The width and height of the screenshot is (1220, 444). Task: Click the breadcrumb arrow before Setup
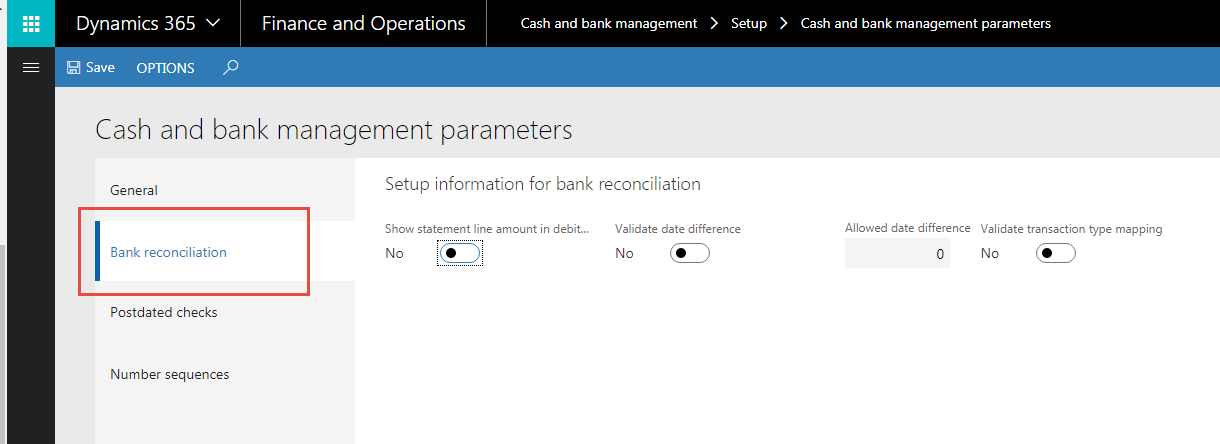coord(714,23)
